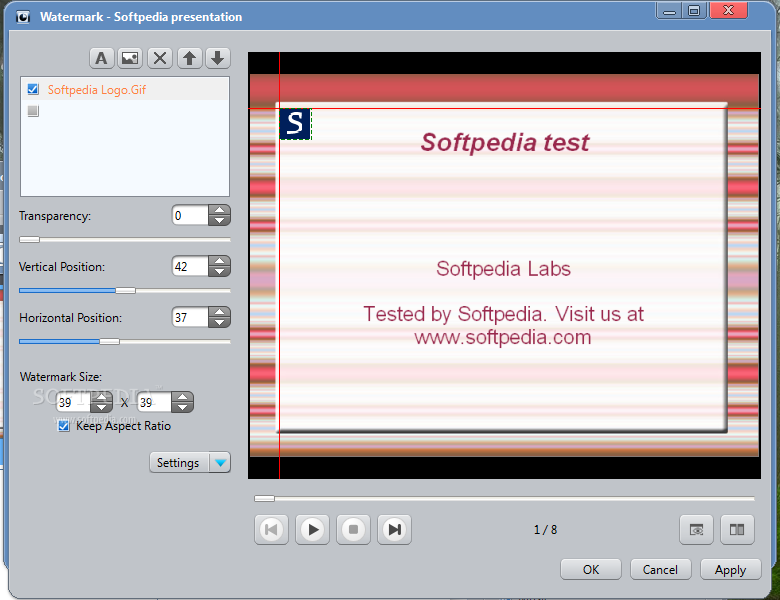The height and width of the screenshot is (600, 780).
Task: Focus the Horizontal Position input field
Action: [190, 317]
